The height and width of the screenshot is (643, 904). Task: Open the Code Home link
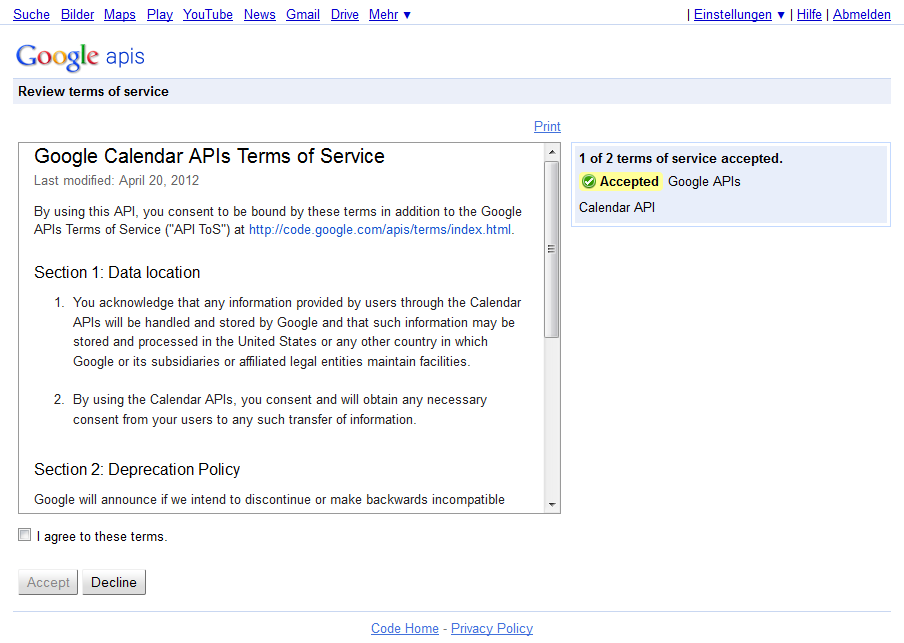click(404, 628)
